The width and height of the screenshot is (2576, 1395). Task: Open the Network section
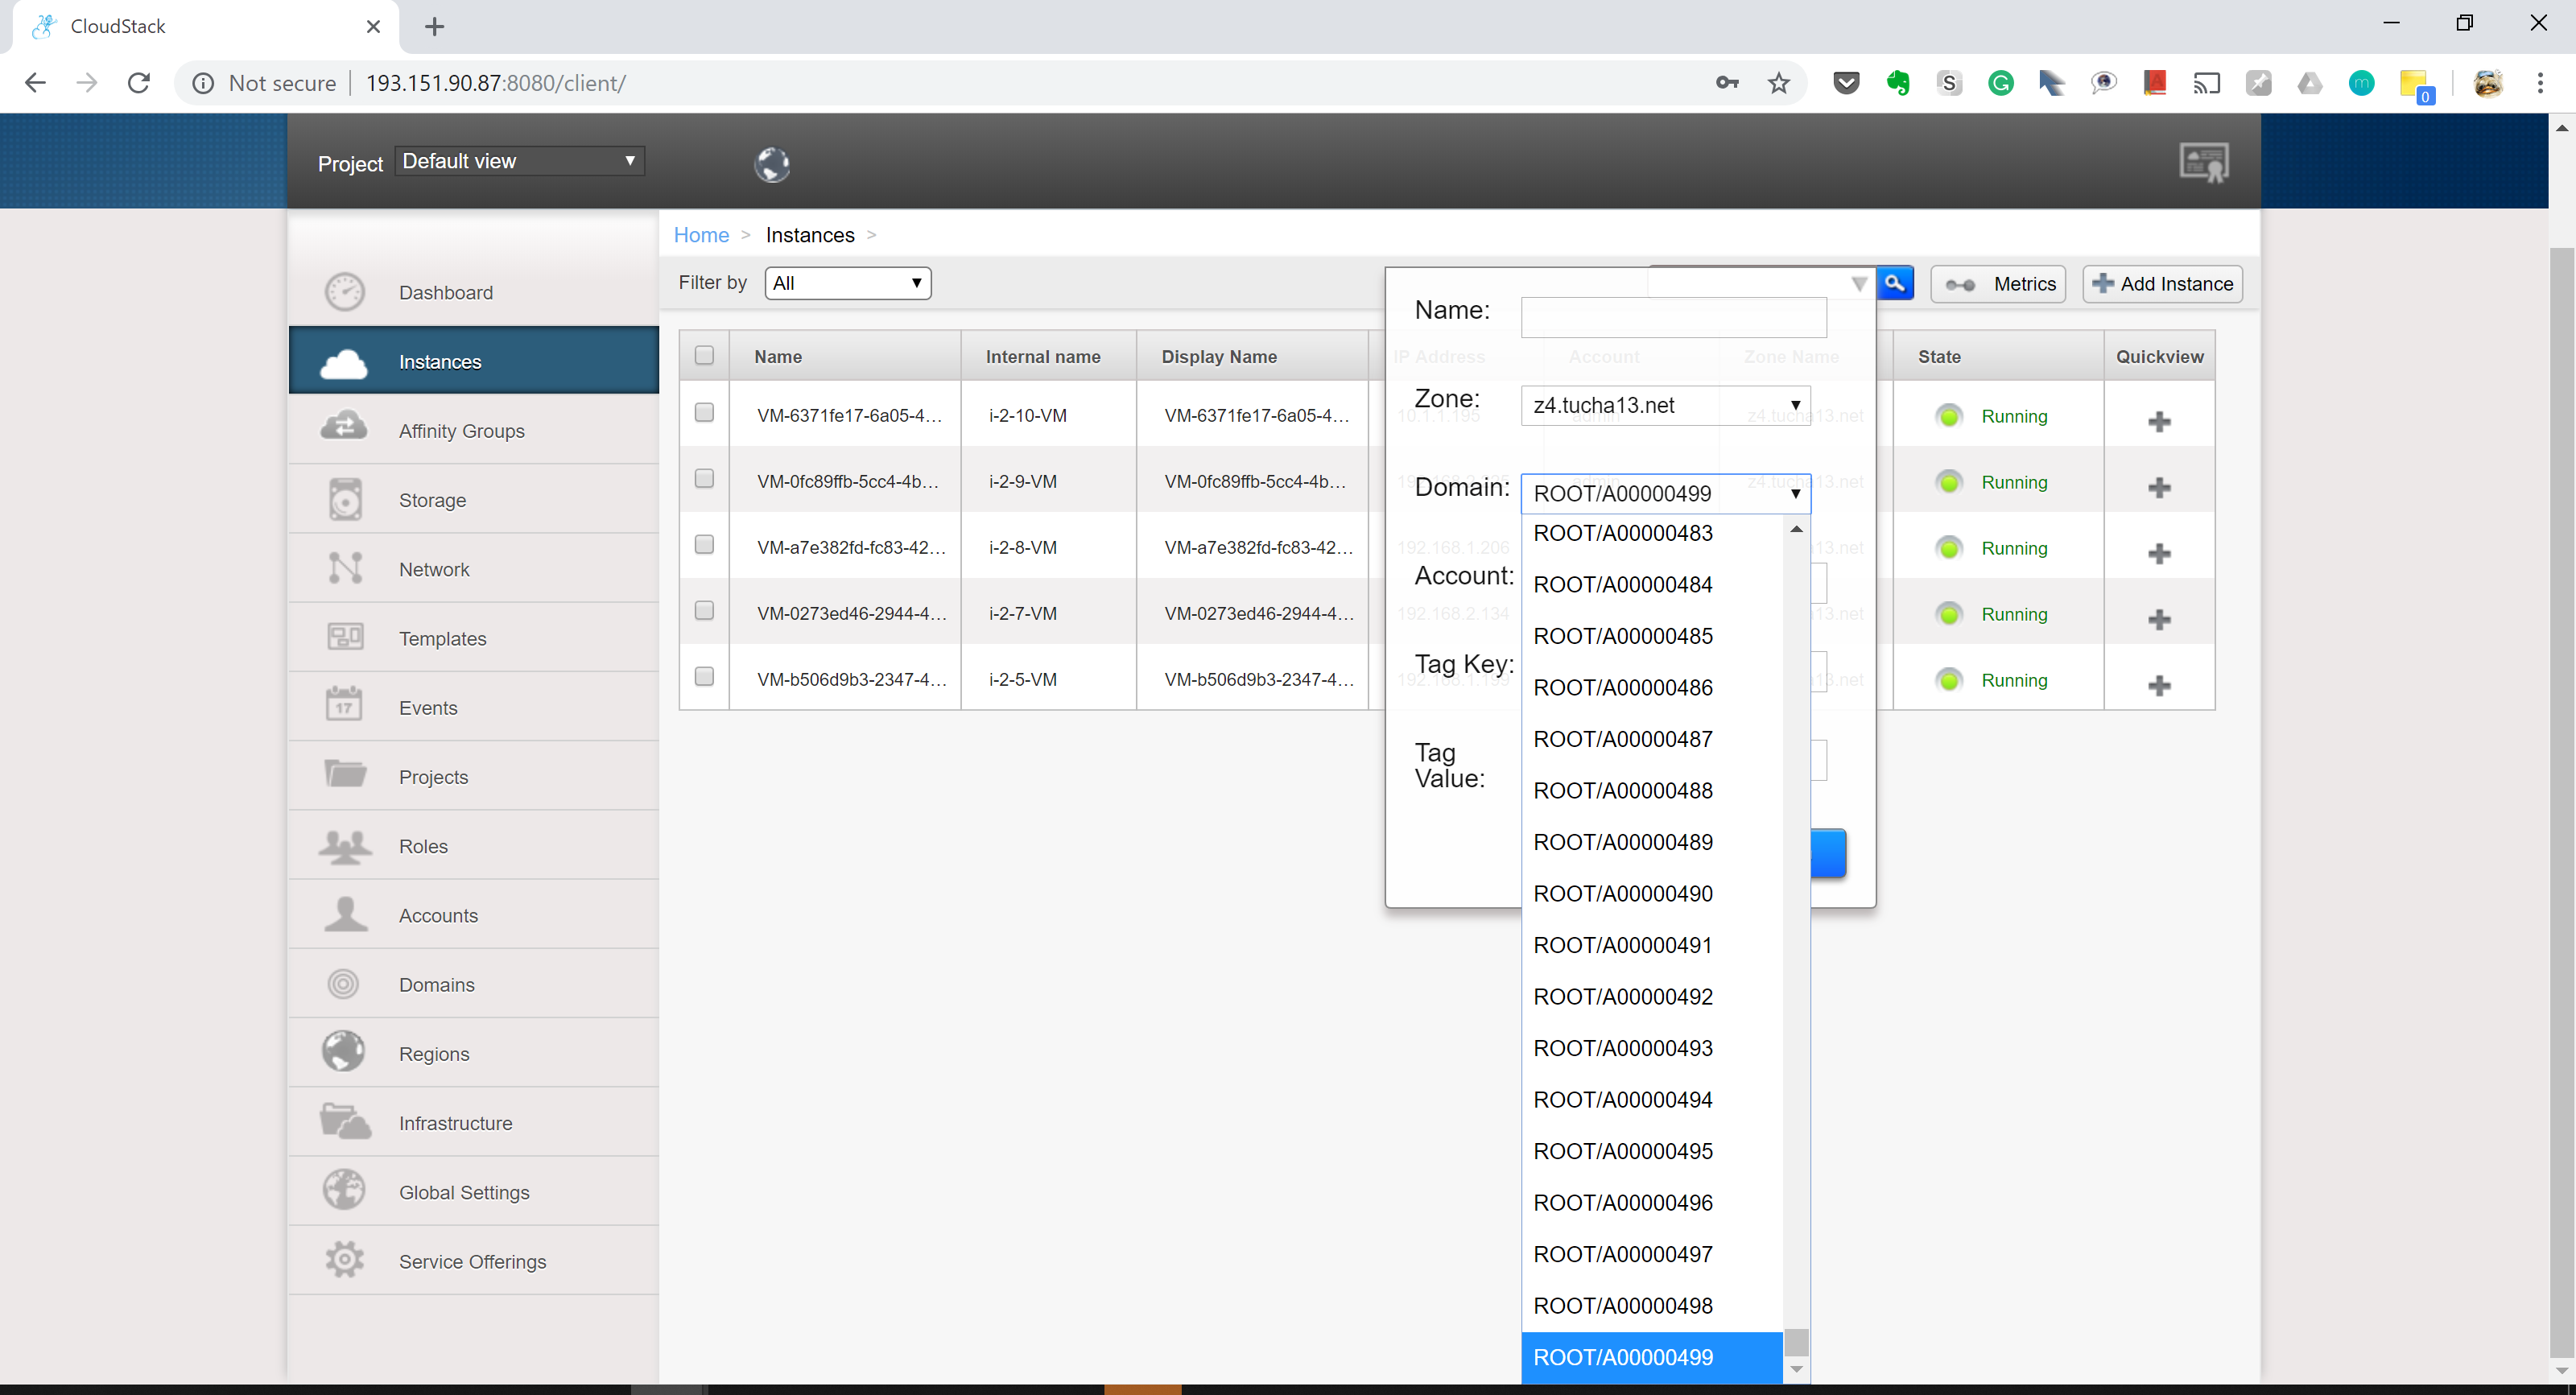coord(473,568)
